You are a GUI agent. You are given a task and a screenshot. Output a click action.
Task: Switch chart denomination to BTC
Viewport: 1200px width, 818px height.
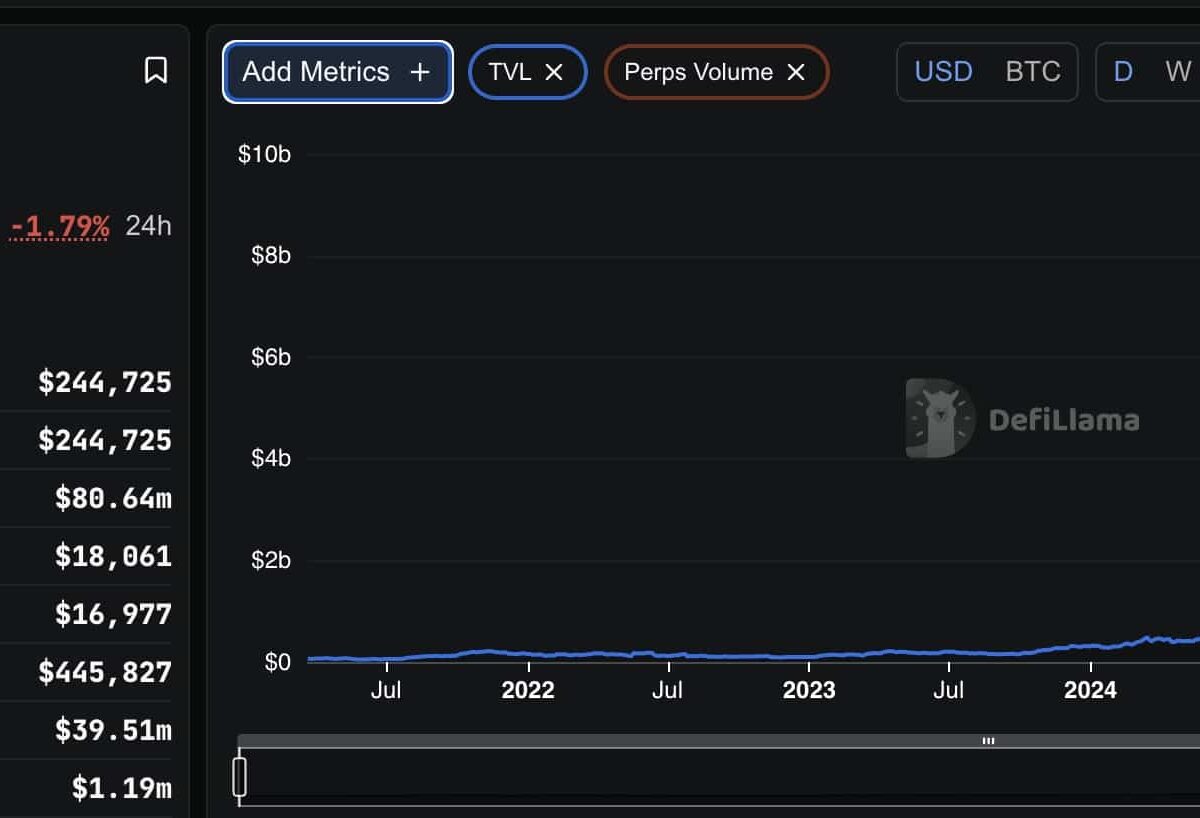pyautogui.click(x=1033, y=72)
